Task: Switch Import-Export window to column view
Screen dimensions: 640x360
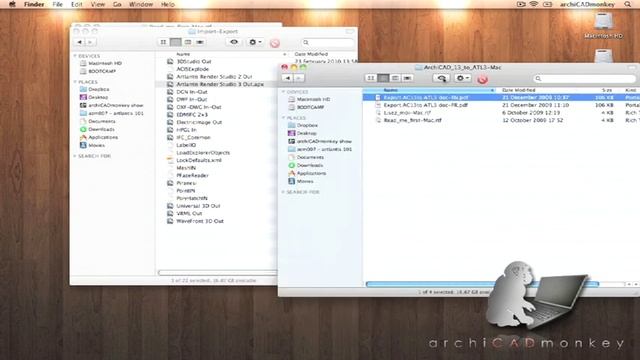Action: (188, 42)
